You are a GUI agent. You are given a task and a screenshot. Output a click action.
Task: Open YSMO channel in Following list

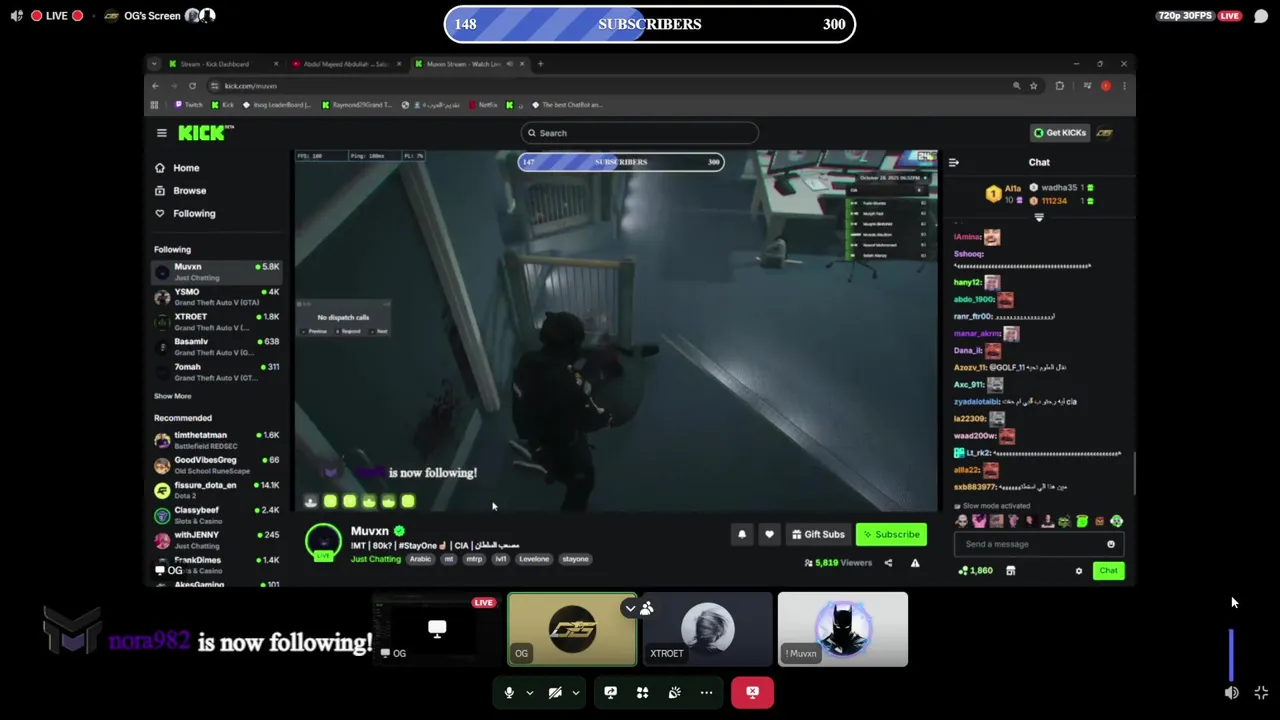click(x=217, y=297)
